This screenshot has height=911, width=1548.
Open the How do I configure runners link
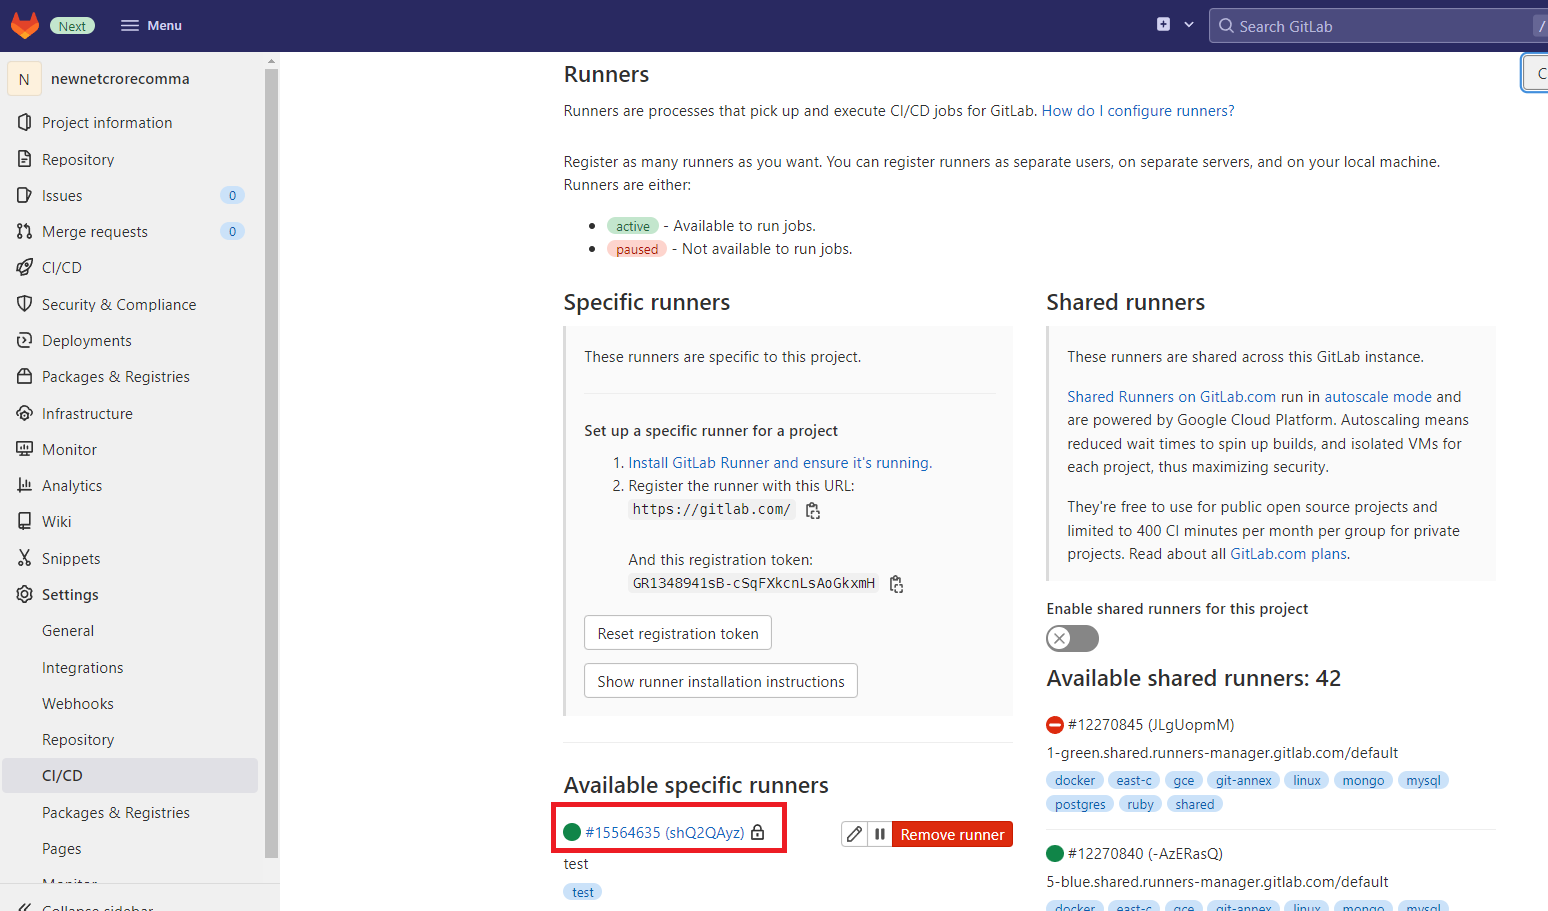[x=1137, y=111]
